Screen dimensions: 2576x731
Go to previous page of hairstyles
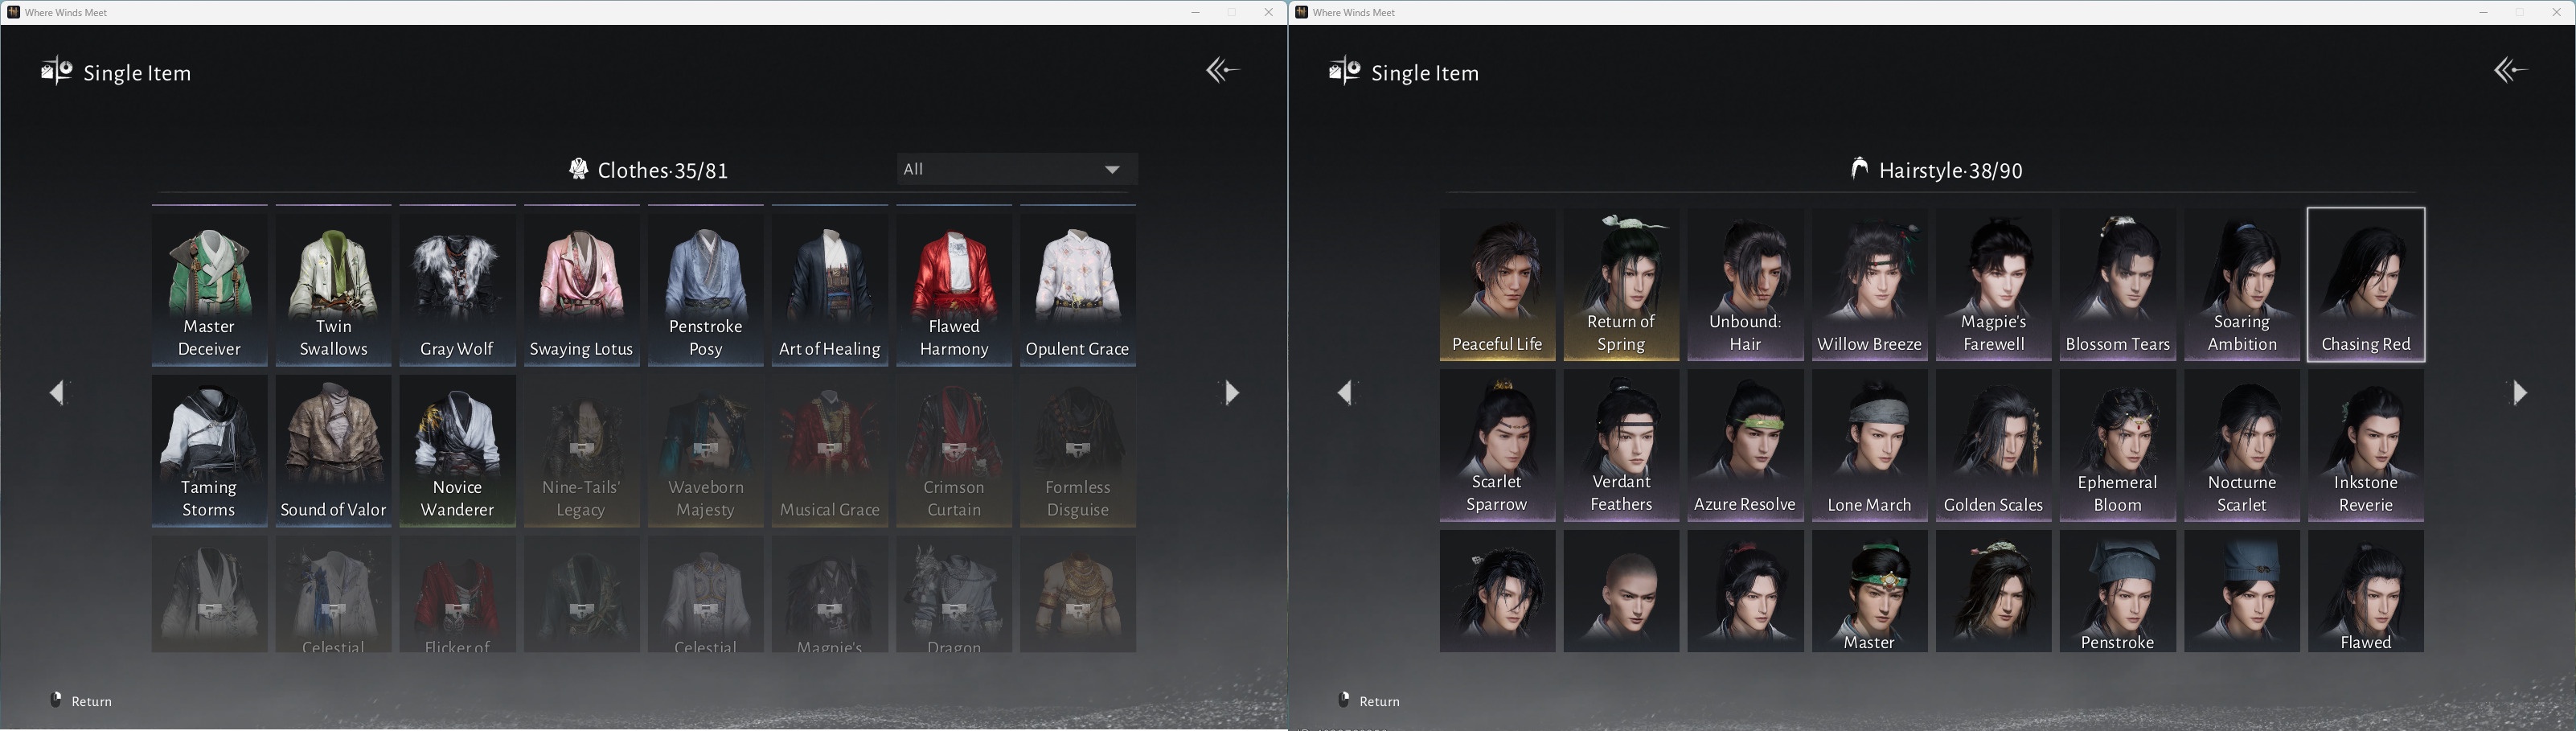[x=1346, y=392]
